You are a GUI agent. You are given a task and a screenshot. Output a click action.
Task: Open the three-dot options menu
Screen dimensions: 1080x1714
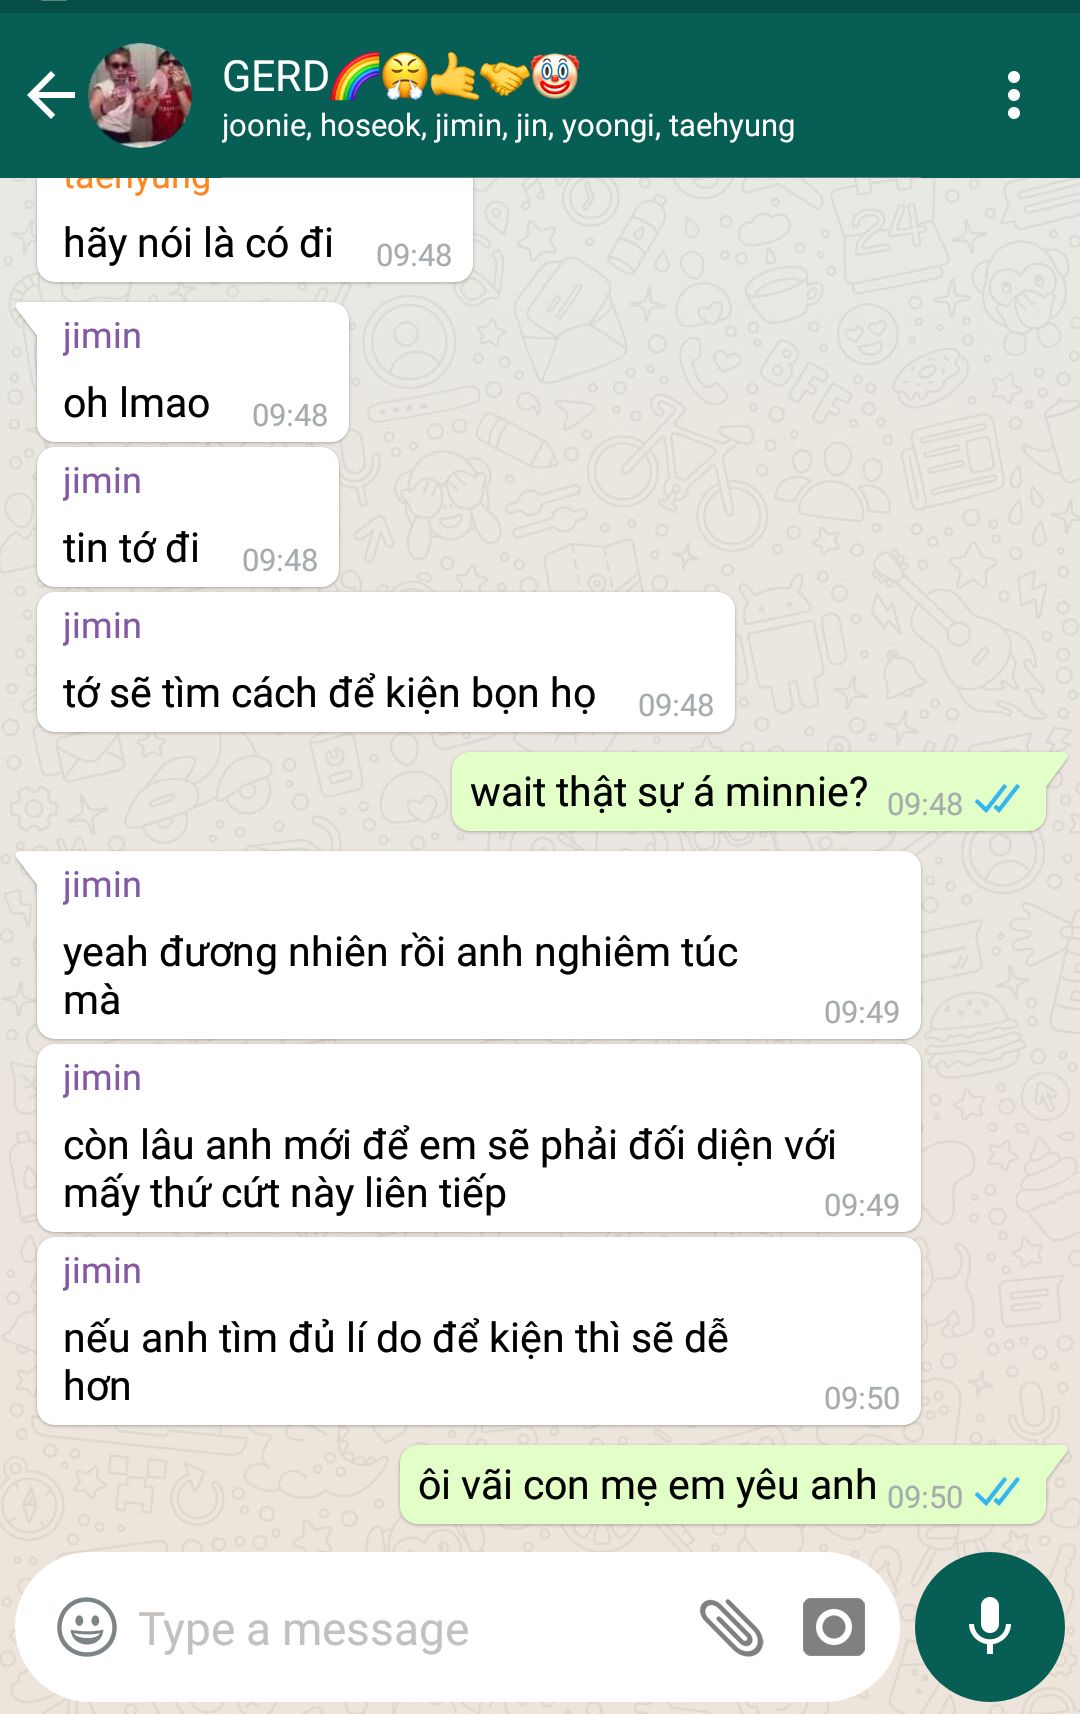pos(1014,96)
